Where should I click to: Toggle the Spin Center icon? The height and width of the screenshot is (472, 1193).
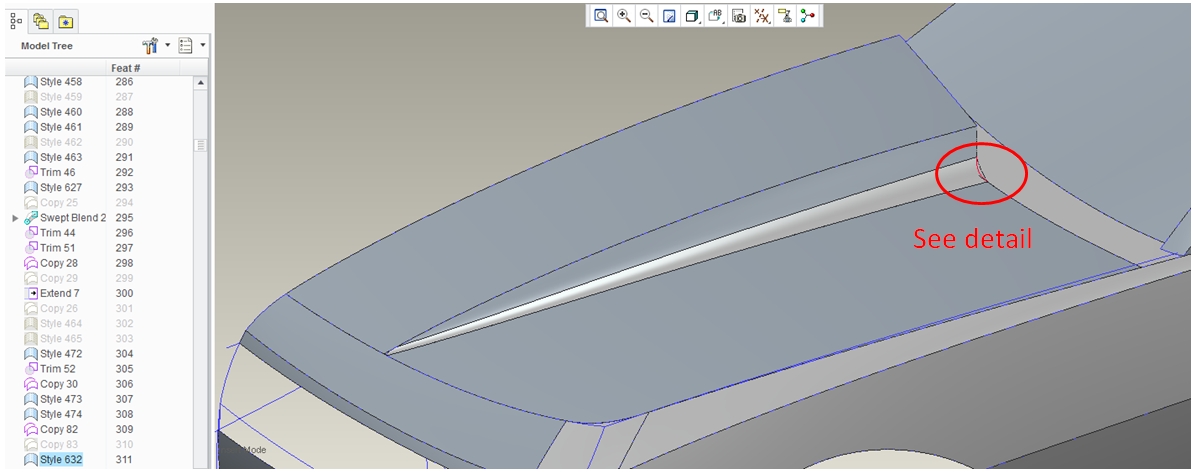point(808,16)
